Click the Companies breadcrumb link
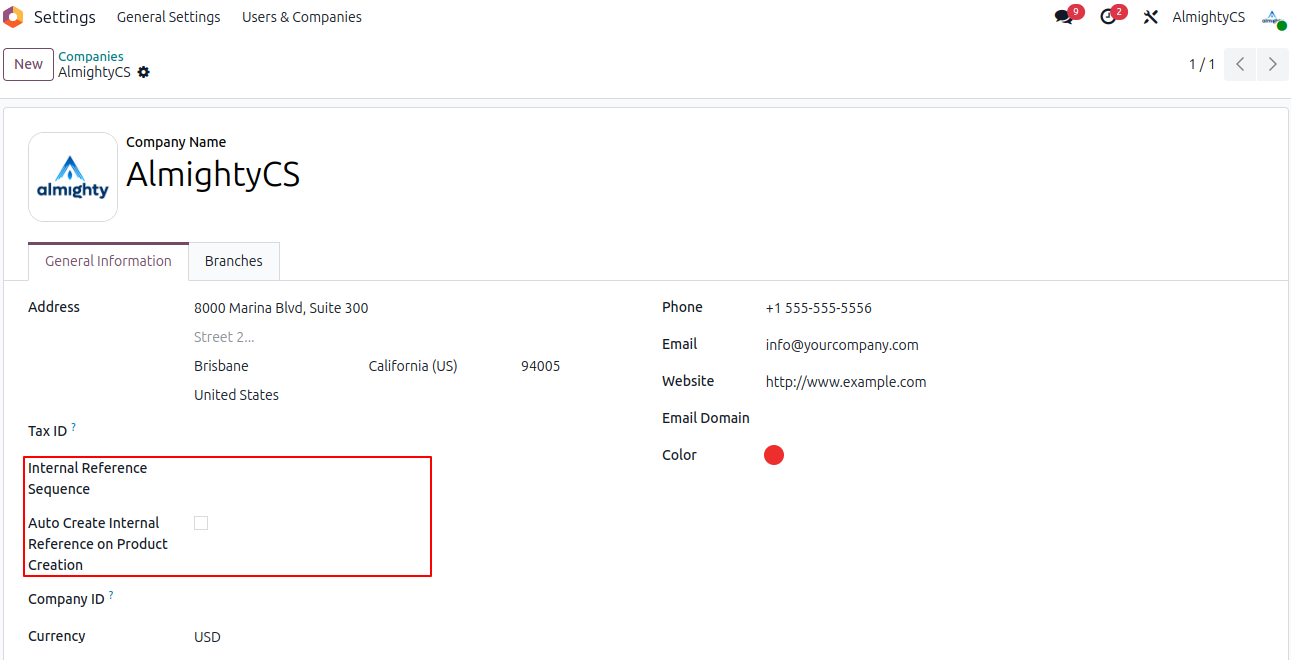1291x660 pixels. tap(91, 56)
